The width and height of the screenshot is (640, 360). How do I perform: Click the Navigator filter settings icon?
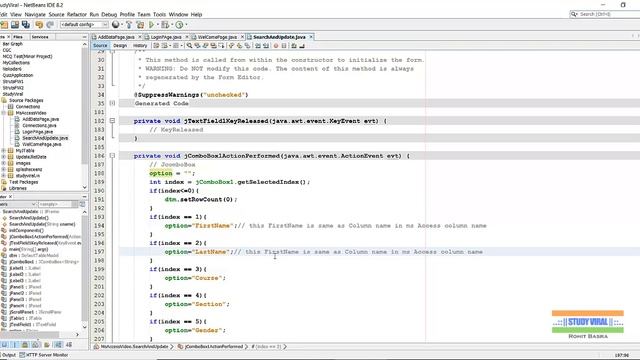tap(82, 204)
